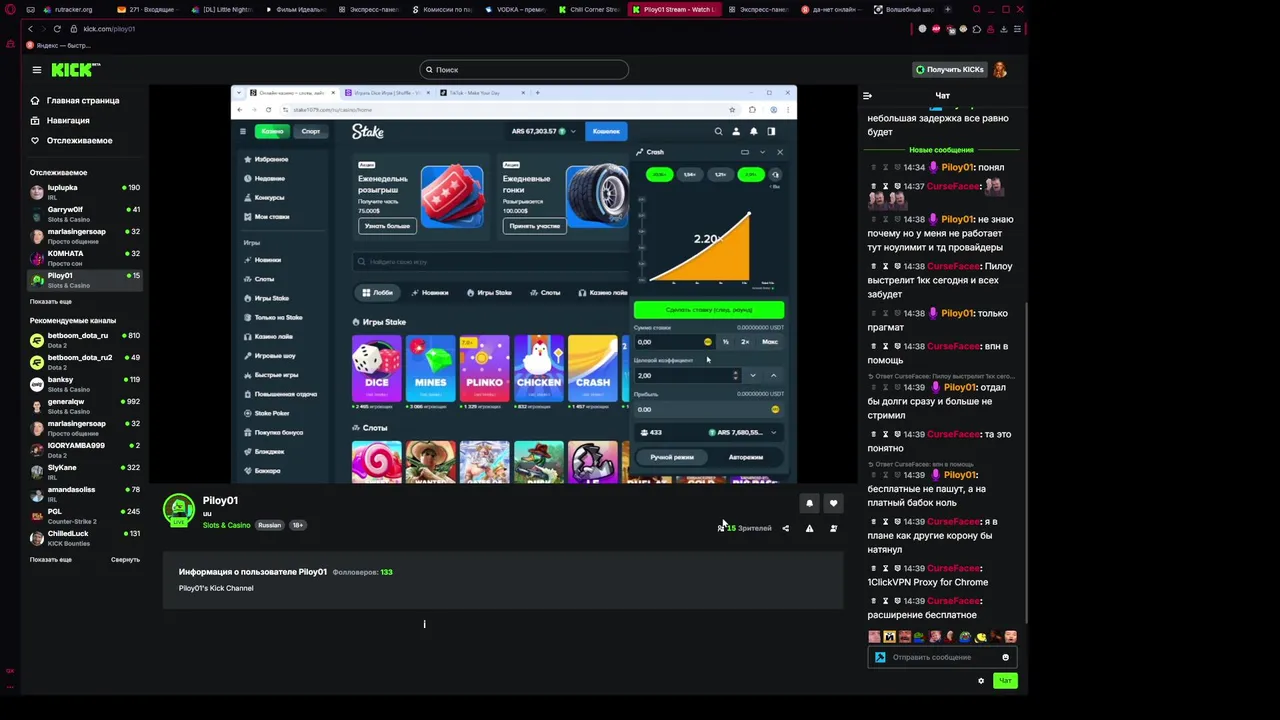Click Сумма ставки amount input field
1280x720 pixels.
[x=673, y=342]
